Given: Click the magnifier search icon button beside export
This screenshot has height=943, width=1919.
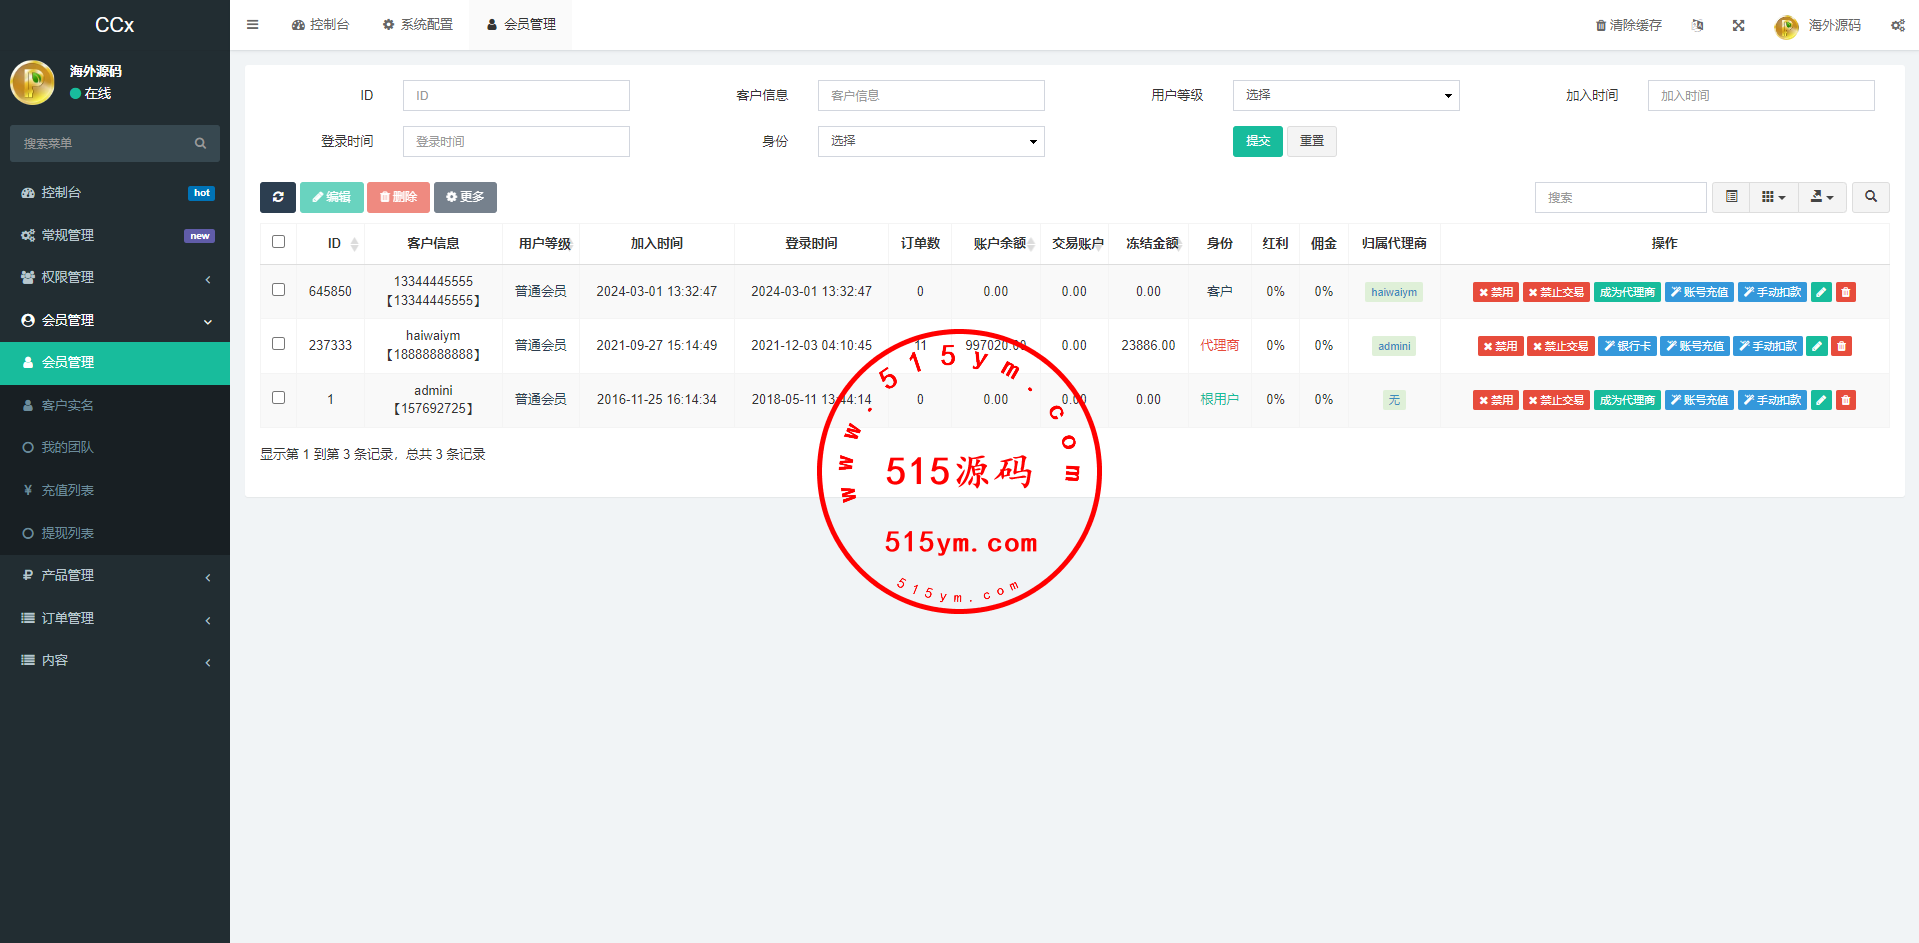Looking at the screenshot, I should click(1870, 197).
